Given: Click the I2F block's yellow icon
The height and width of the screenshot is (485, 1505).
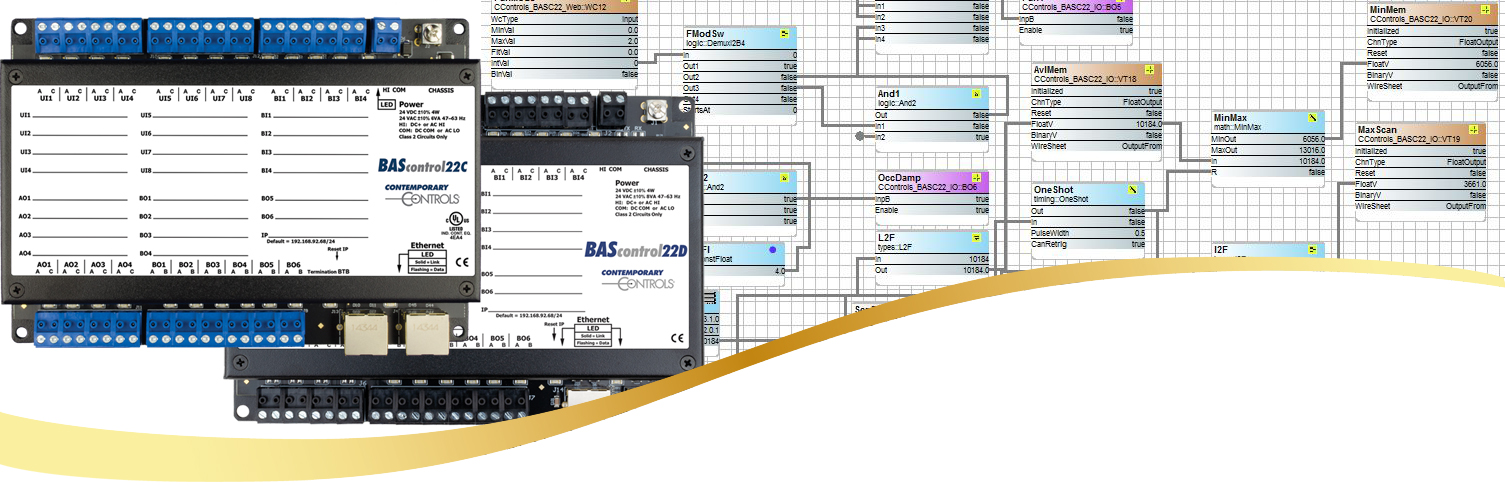Looking at the screenshot, I should pos(1313,249).
